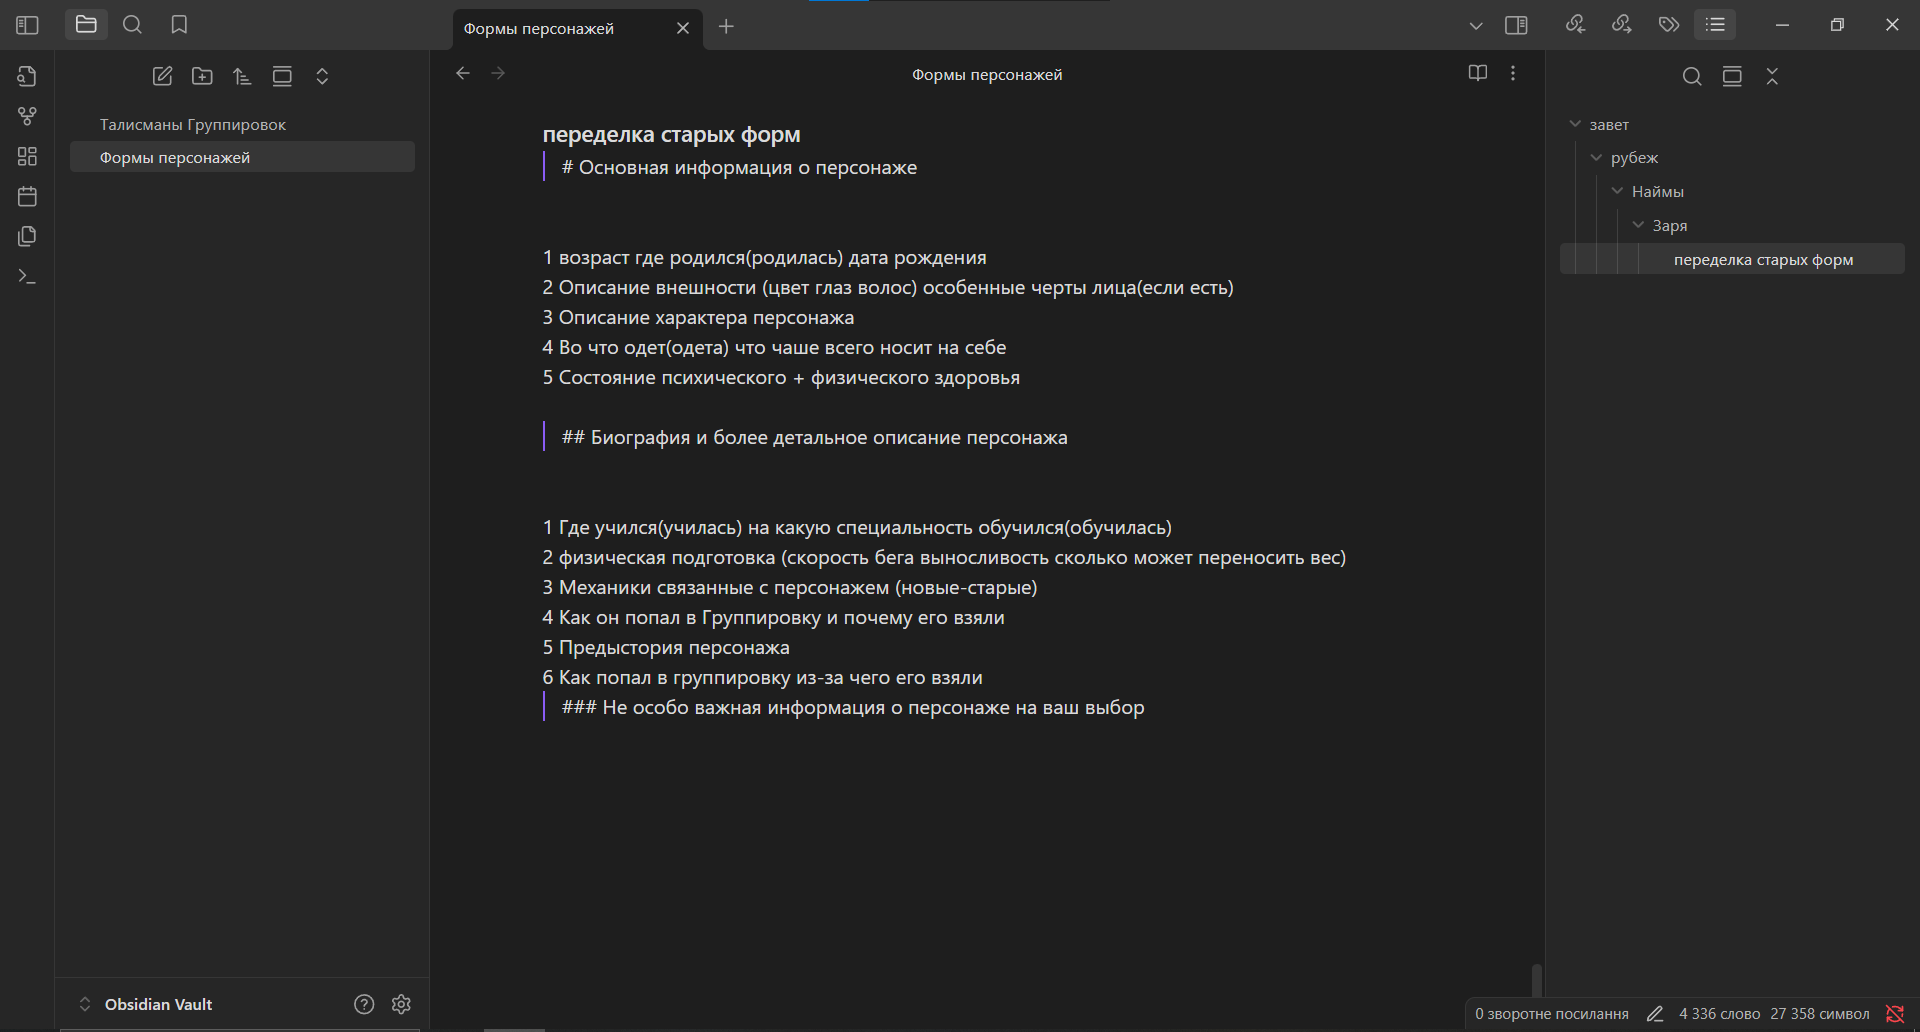This screenshot has height=1032, width=1920.
Task: Jump to переделка старых форм in outline
Action: 1763,259
